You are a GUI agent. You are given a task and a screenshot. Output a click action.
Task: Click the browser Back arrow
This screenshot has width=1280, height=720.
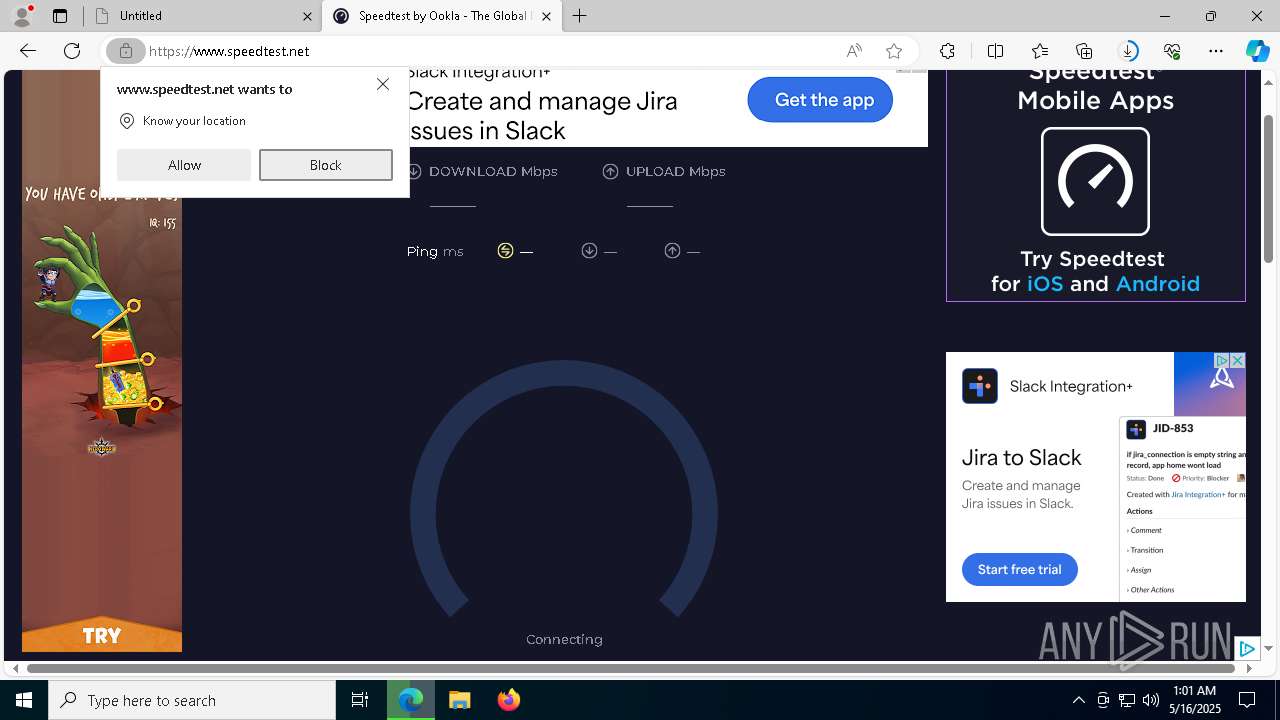click(x=28, y=51)
